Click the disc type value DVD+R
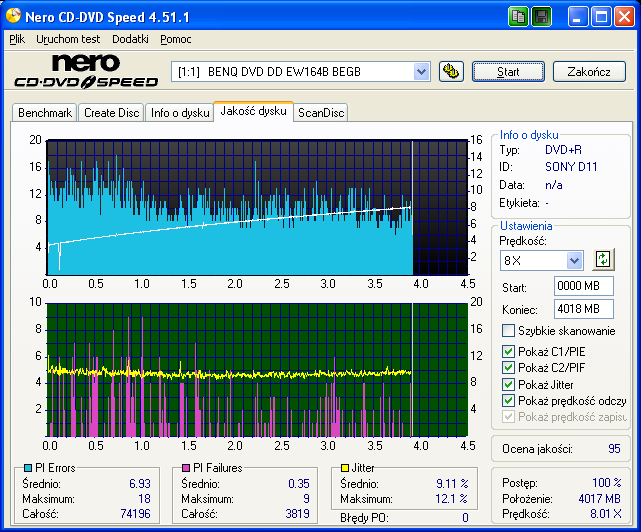641x532 pixels. [563, 150]
